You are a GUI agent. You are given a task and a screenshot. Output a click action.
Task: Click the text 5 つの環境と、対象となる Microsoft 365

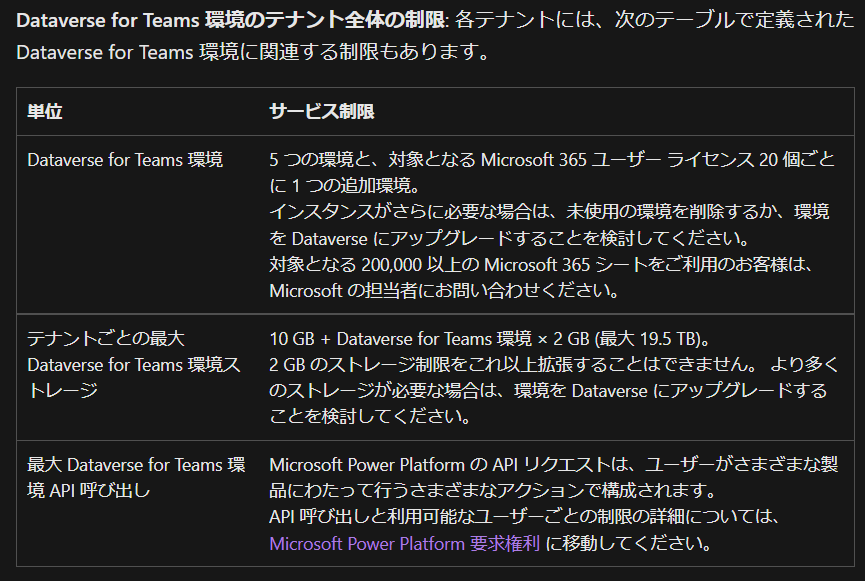point(428,160)
